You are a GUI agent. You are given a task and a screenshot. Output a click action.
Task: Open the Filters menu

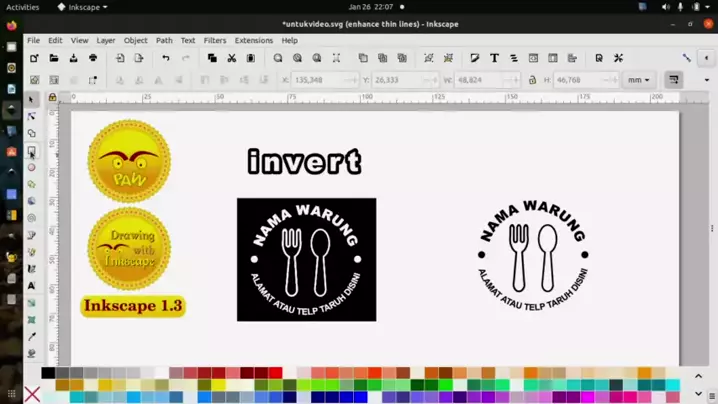(x=215, y=41)
